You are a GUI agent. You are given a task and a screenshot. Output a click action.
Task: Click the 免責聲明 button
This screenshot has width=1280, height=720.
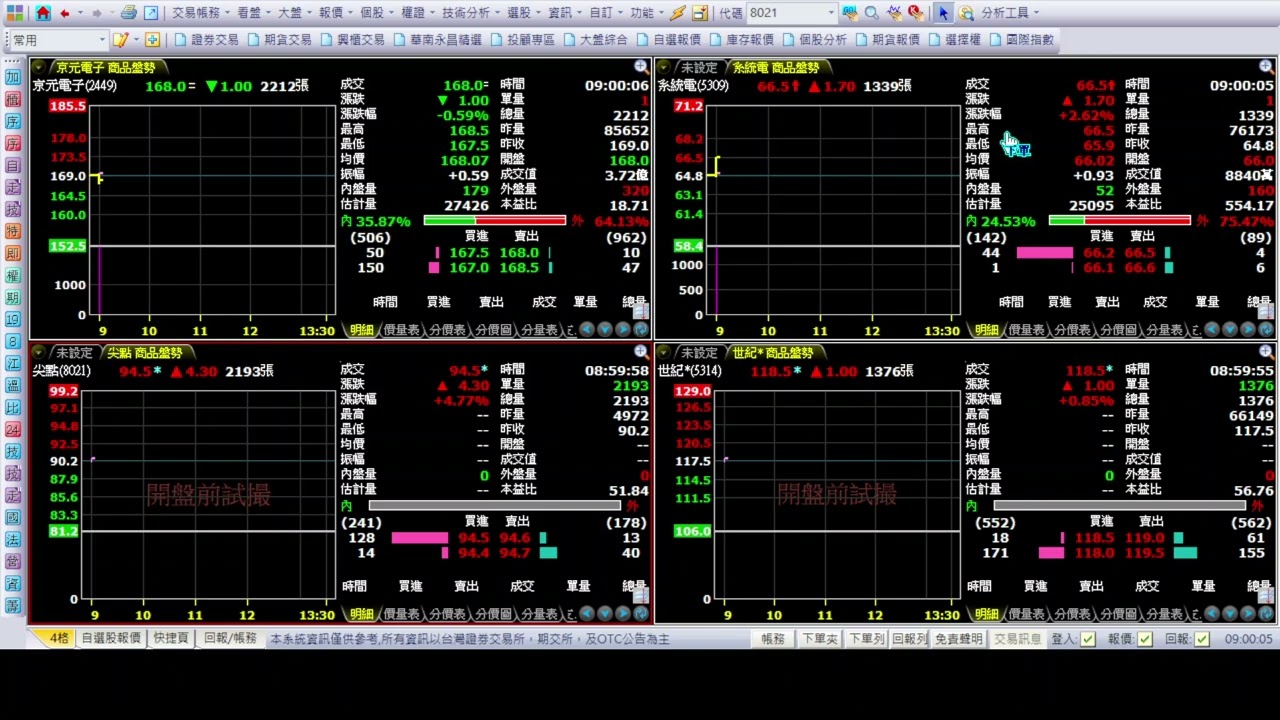[959, 639]
